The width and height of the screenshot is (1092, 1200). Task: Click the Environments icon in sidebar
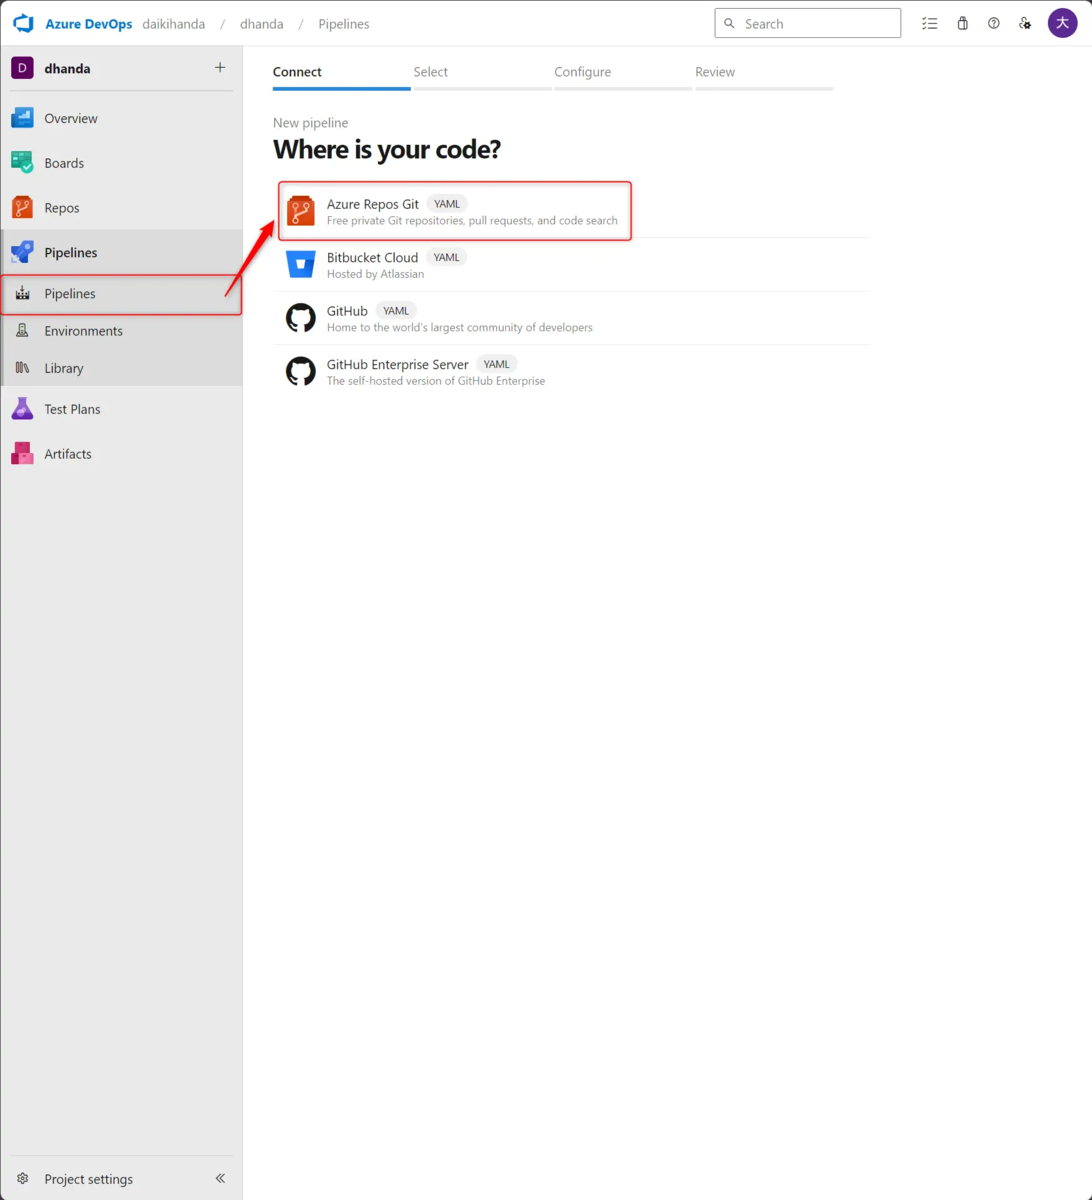(x=22, y=331)
